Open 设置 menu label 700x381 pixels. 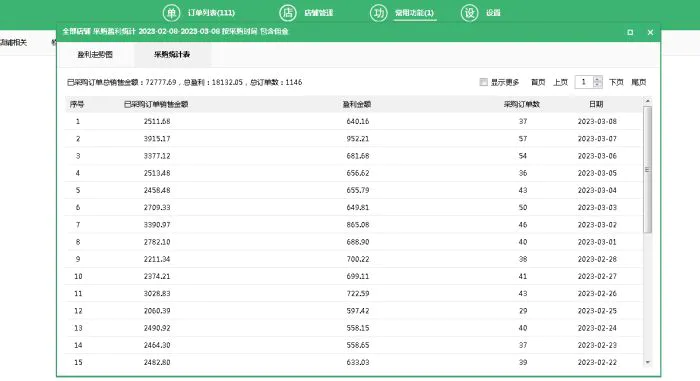click(493, 13)
